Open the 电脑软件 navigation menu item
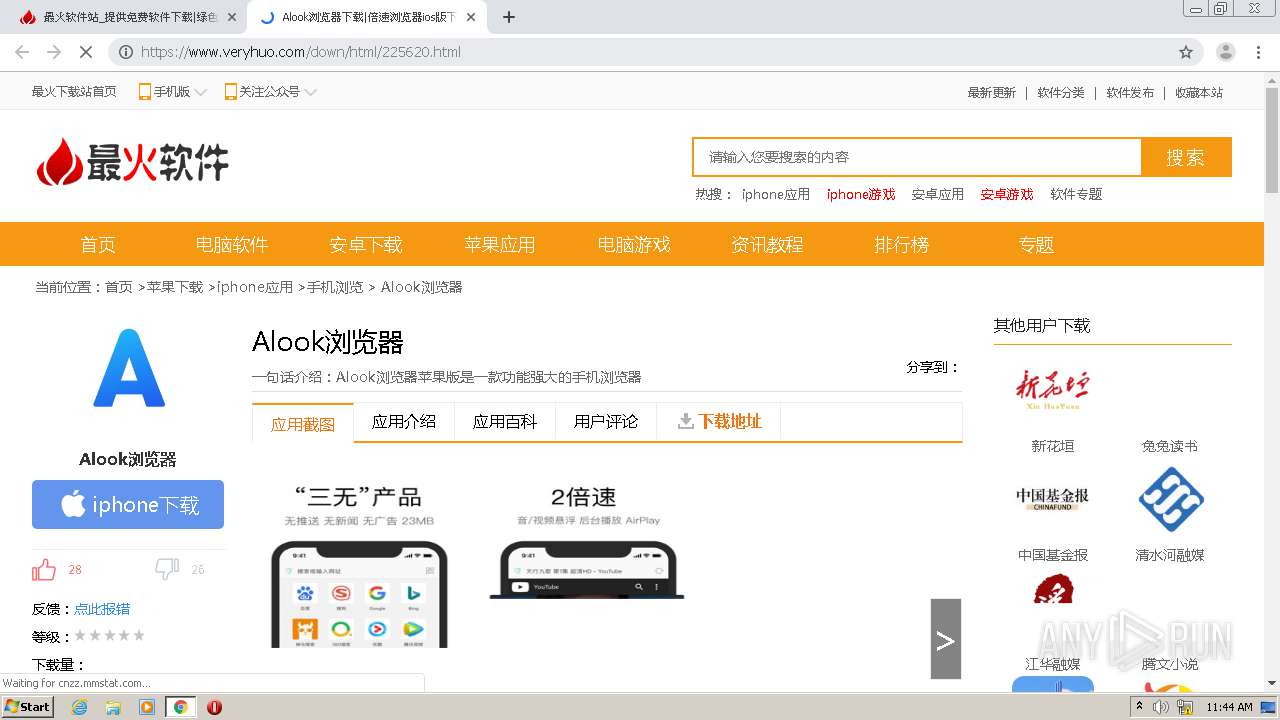The height and width of the screenshot is (720, 1280). click(232, 244)
